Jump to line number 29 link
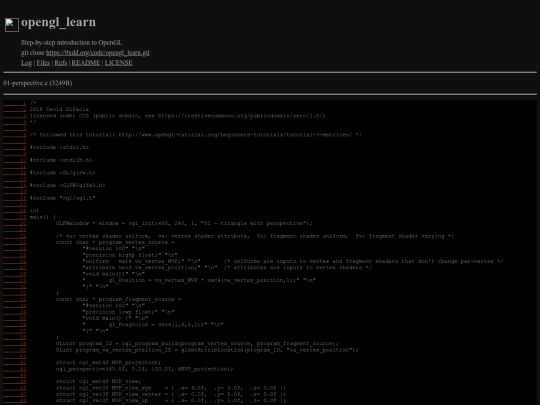This screenshot has height=405, width=540. pos(15,280)
